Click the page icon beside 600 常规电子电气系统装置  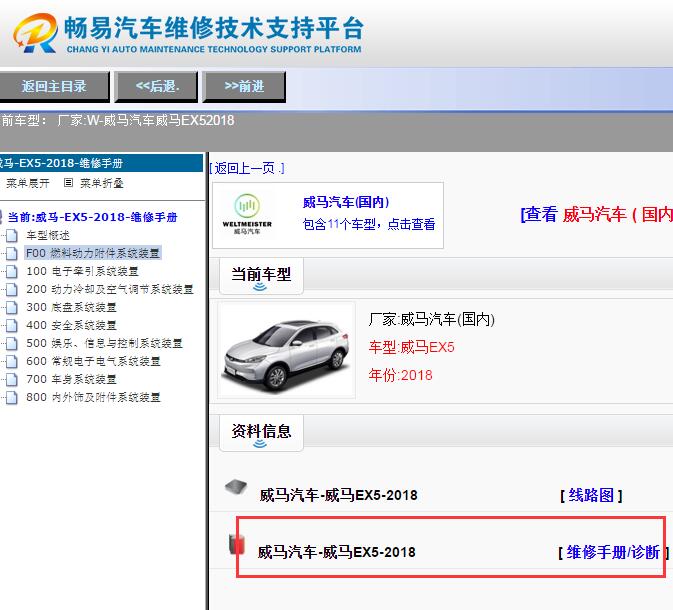coord(12,362)
